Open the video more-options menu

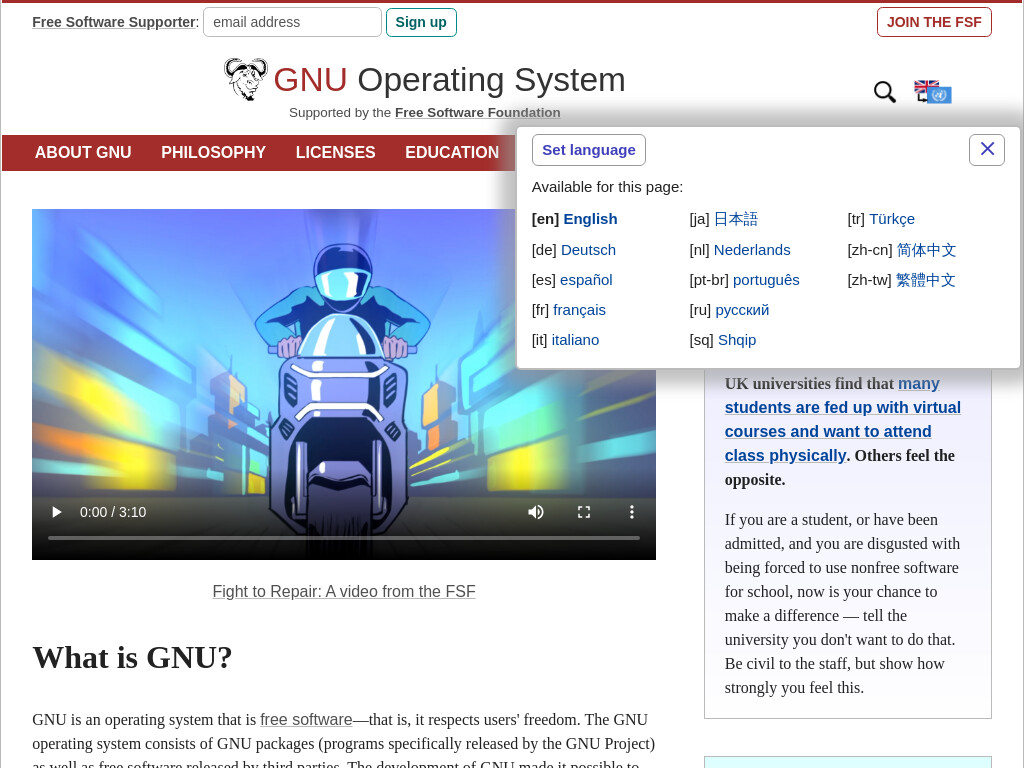[632, 512]
